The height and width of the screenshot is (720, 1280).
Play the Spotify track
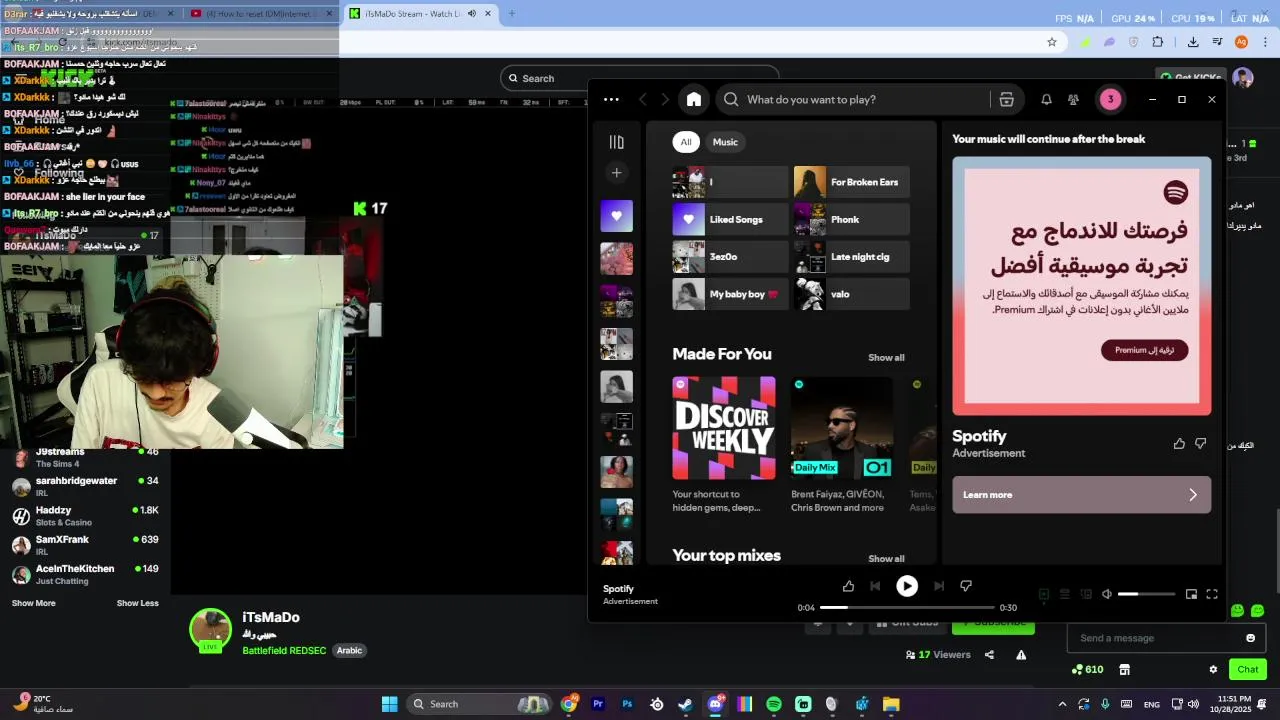907,587
